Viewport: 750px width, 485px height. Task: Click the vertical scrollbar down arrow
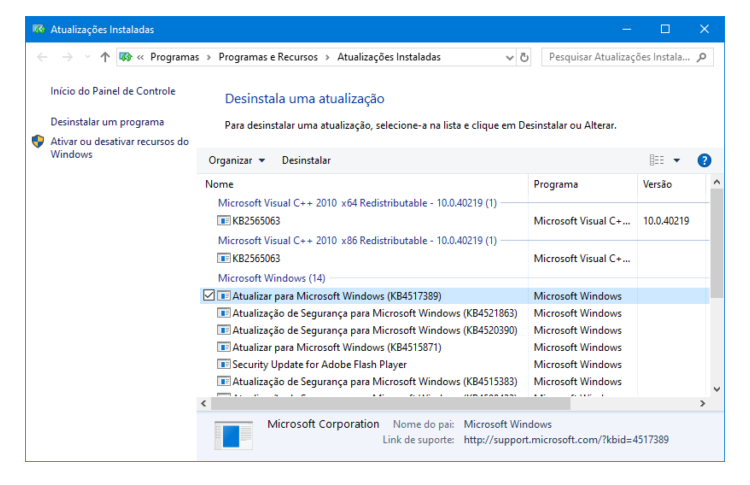[x=717, y=389]
